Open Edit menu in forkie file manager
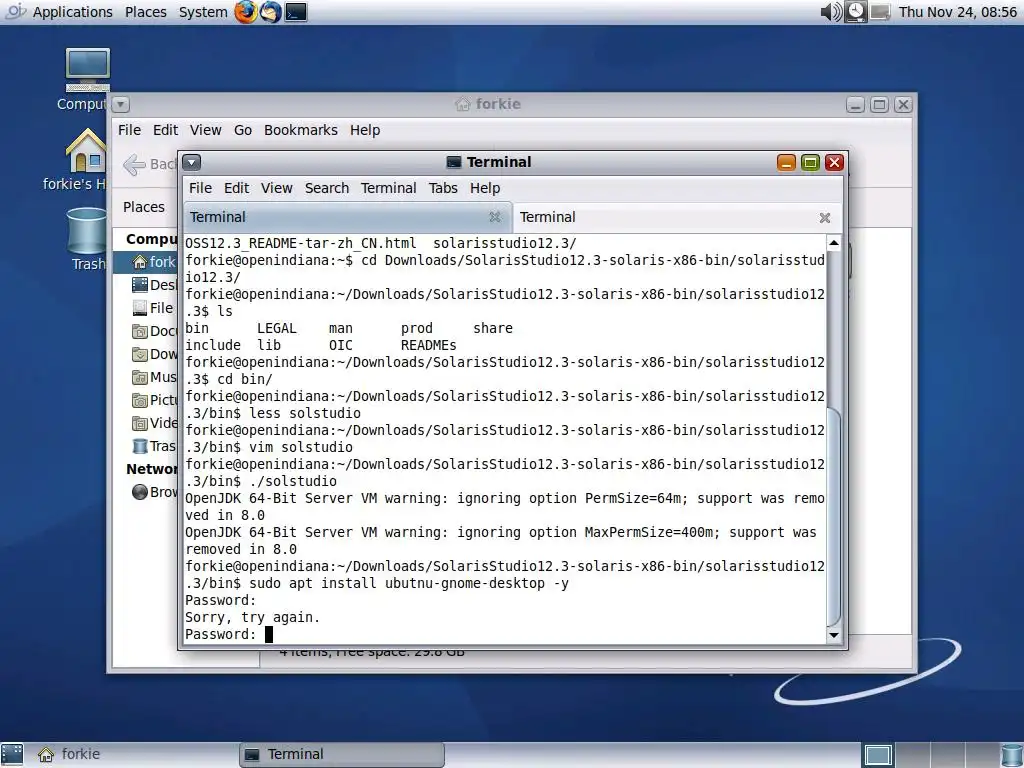 click(x=165, y=130)
